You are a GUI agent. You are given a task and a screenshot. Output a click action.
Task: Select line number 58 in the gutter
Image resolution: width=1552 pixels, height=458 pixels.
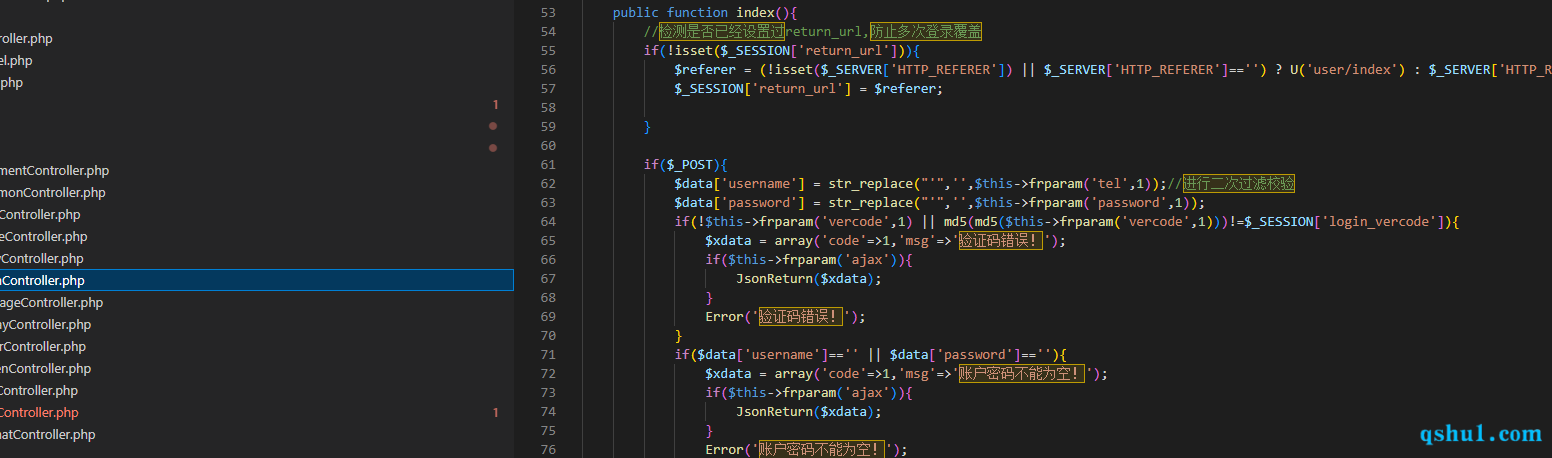tap(546, 108)
